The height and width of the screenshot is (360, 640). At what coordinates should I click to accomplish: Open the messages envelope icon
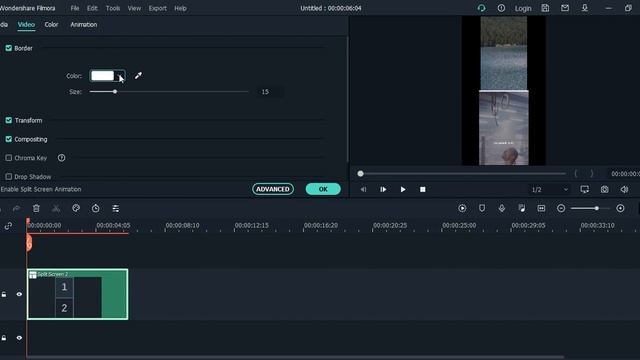pyautogui.click(x=565, y=8)
